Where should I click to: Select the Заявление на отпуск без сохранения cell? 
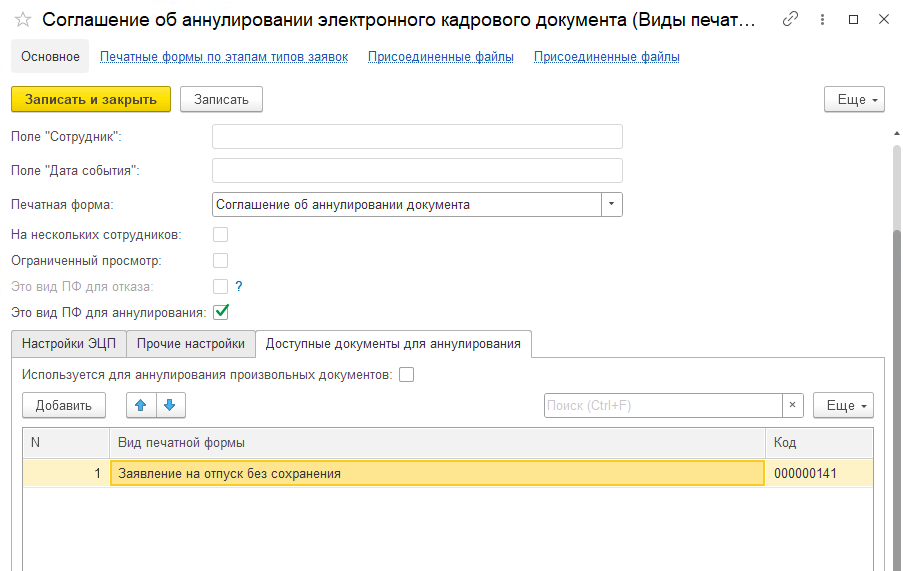tap(437, 473)
